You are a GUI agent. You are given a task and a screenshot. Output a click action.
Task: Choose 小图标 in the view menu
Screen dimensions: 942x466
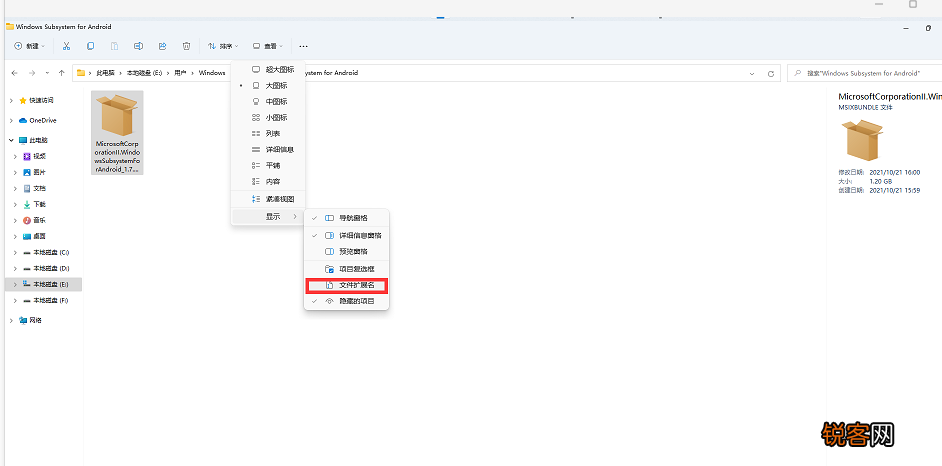pos(268,118)
